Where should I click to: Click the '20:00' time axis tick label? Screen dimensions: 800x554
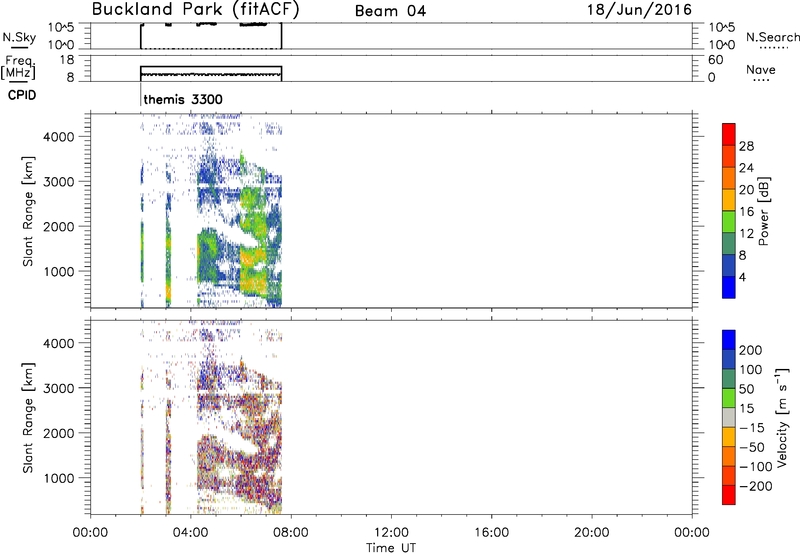coord(592,533)
